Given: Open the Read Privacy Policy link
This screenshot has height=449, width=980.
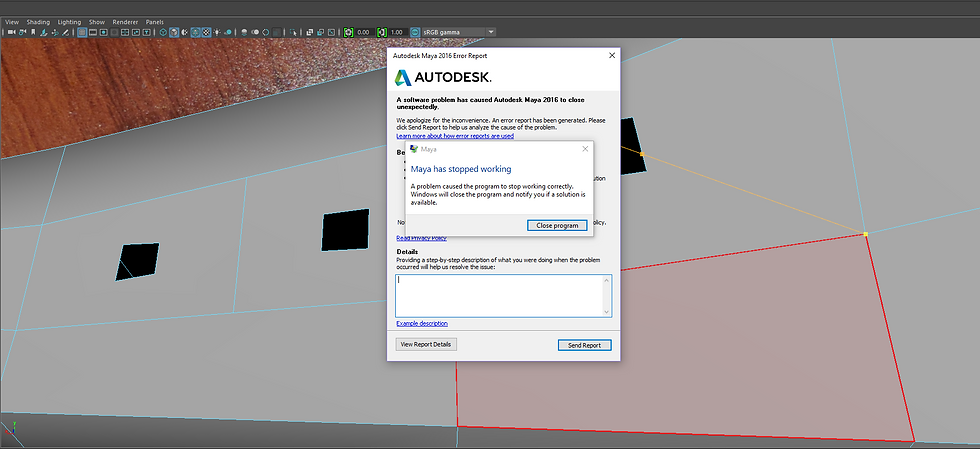Looking at the screenshot, I should pos(421,238).
